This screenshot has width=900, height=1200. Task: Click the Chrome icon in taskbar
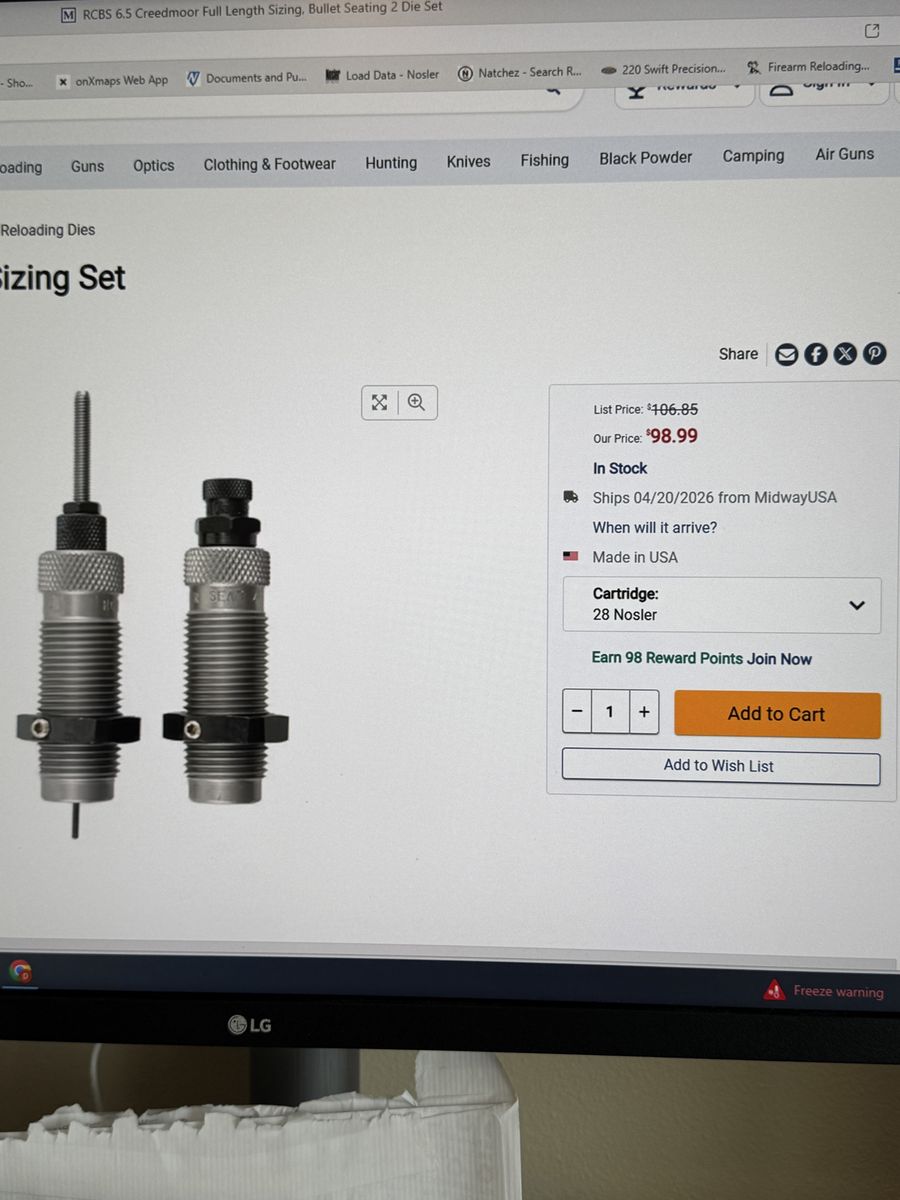pyautogui.click(x=21, y=971)
